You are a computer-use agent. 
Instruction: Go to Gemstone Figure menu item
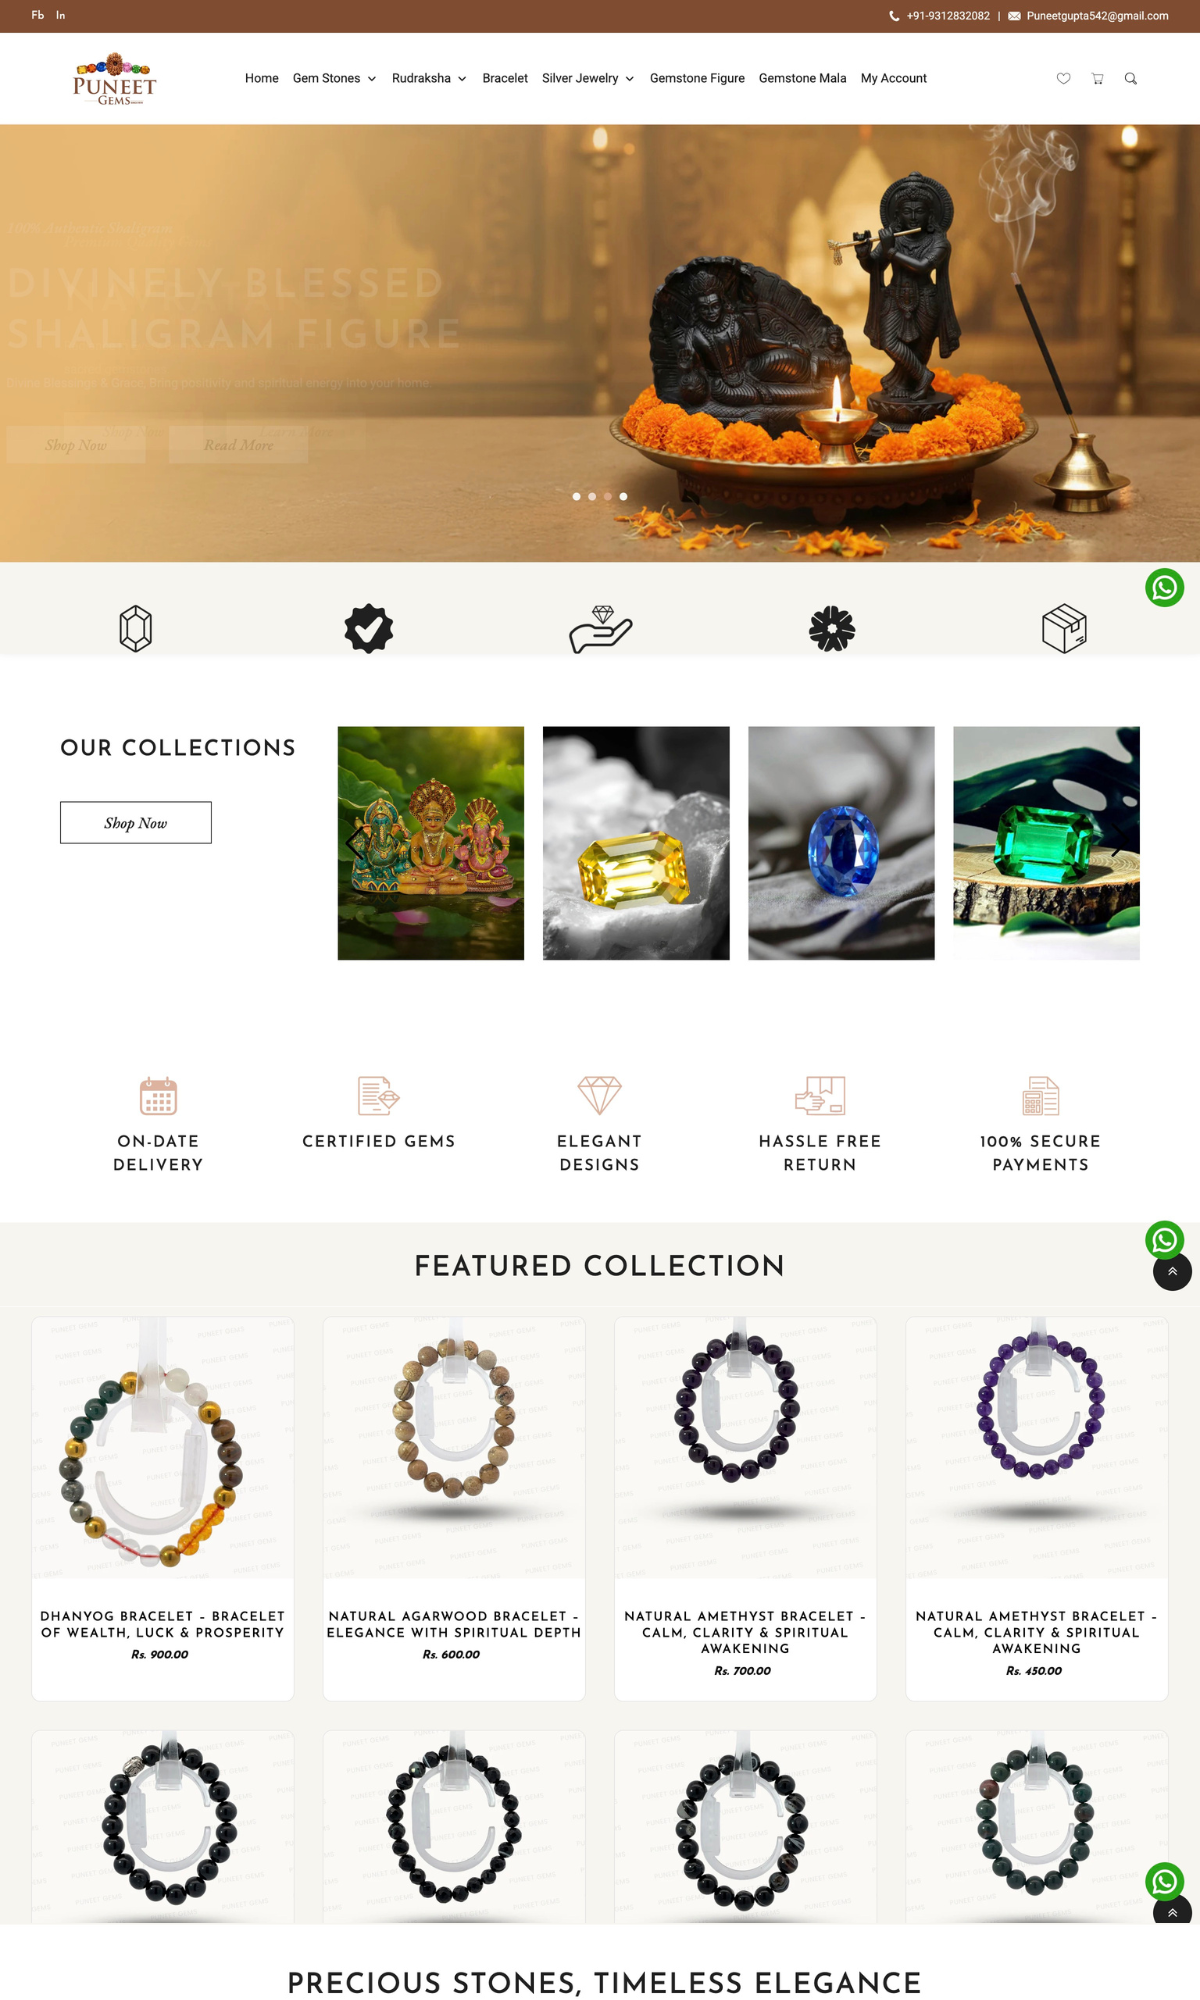pos(697,78)
